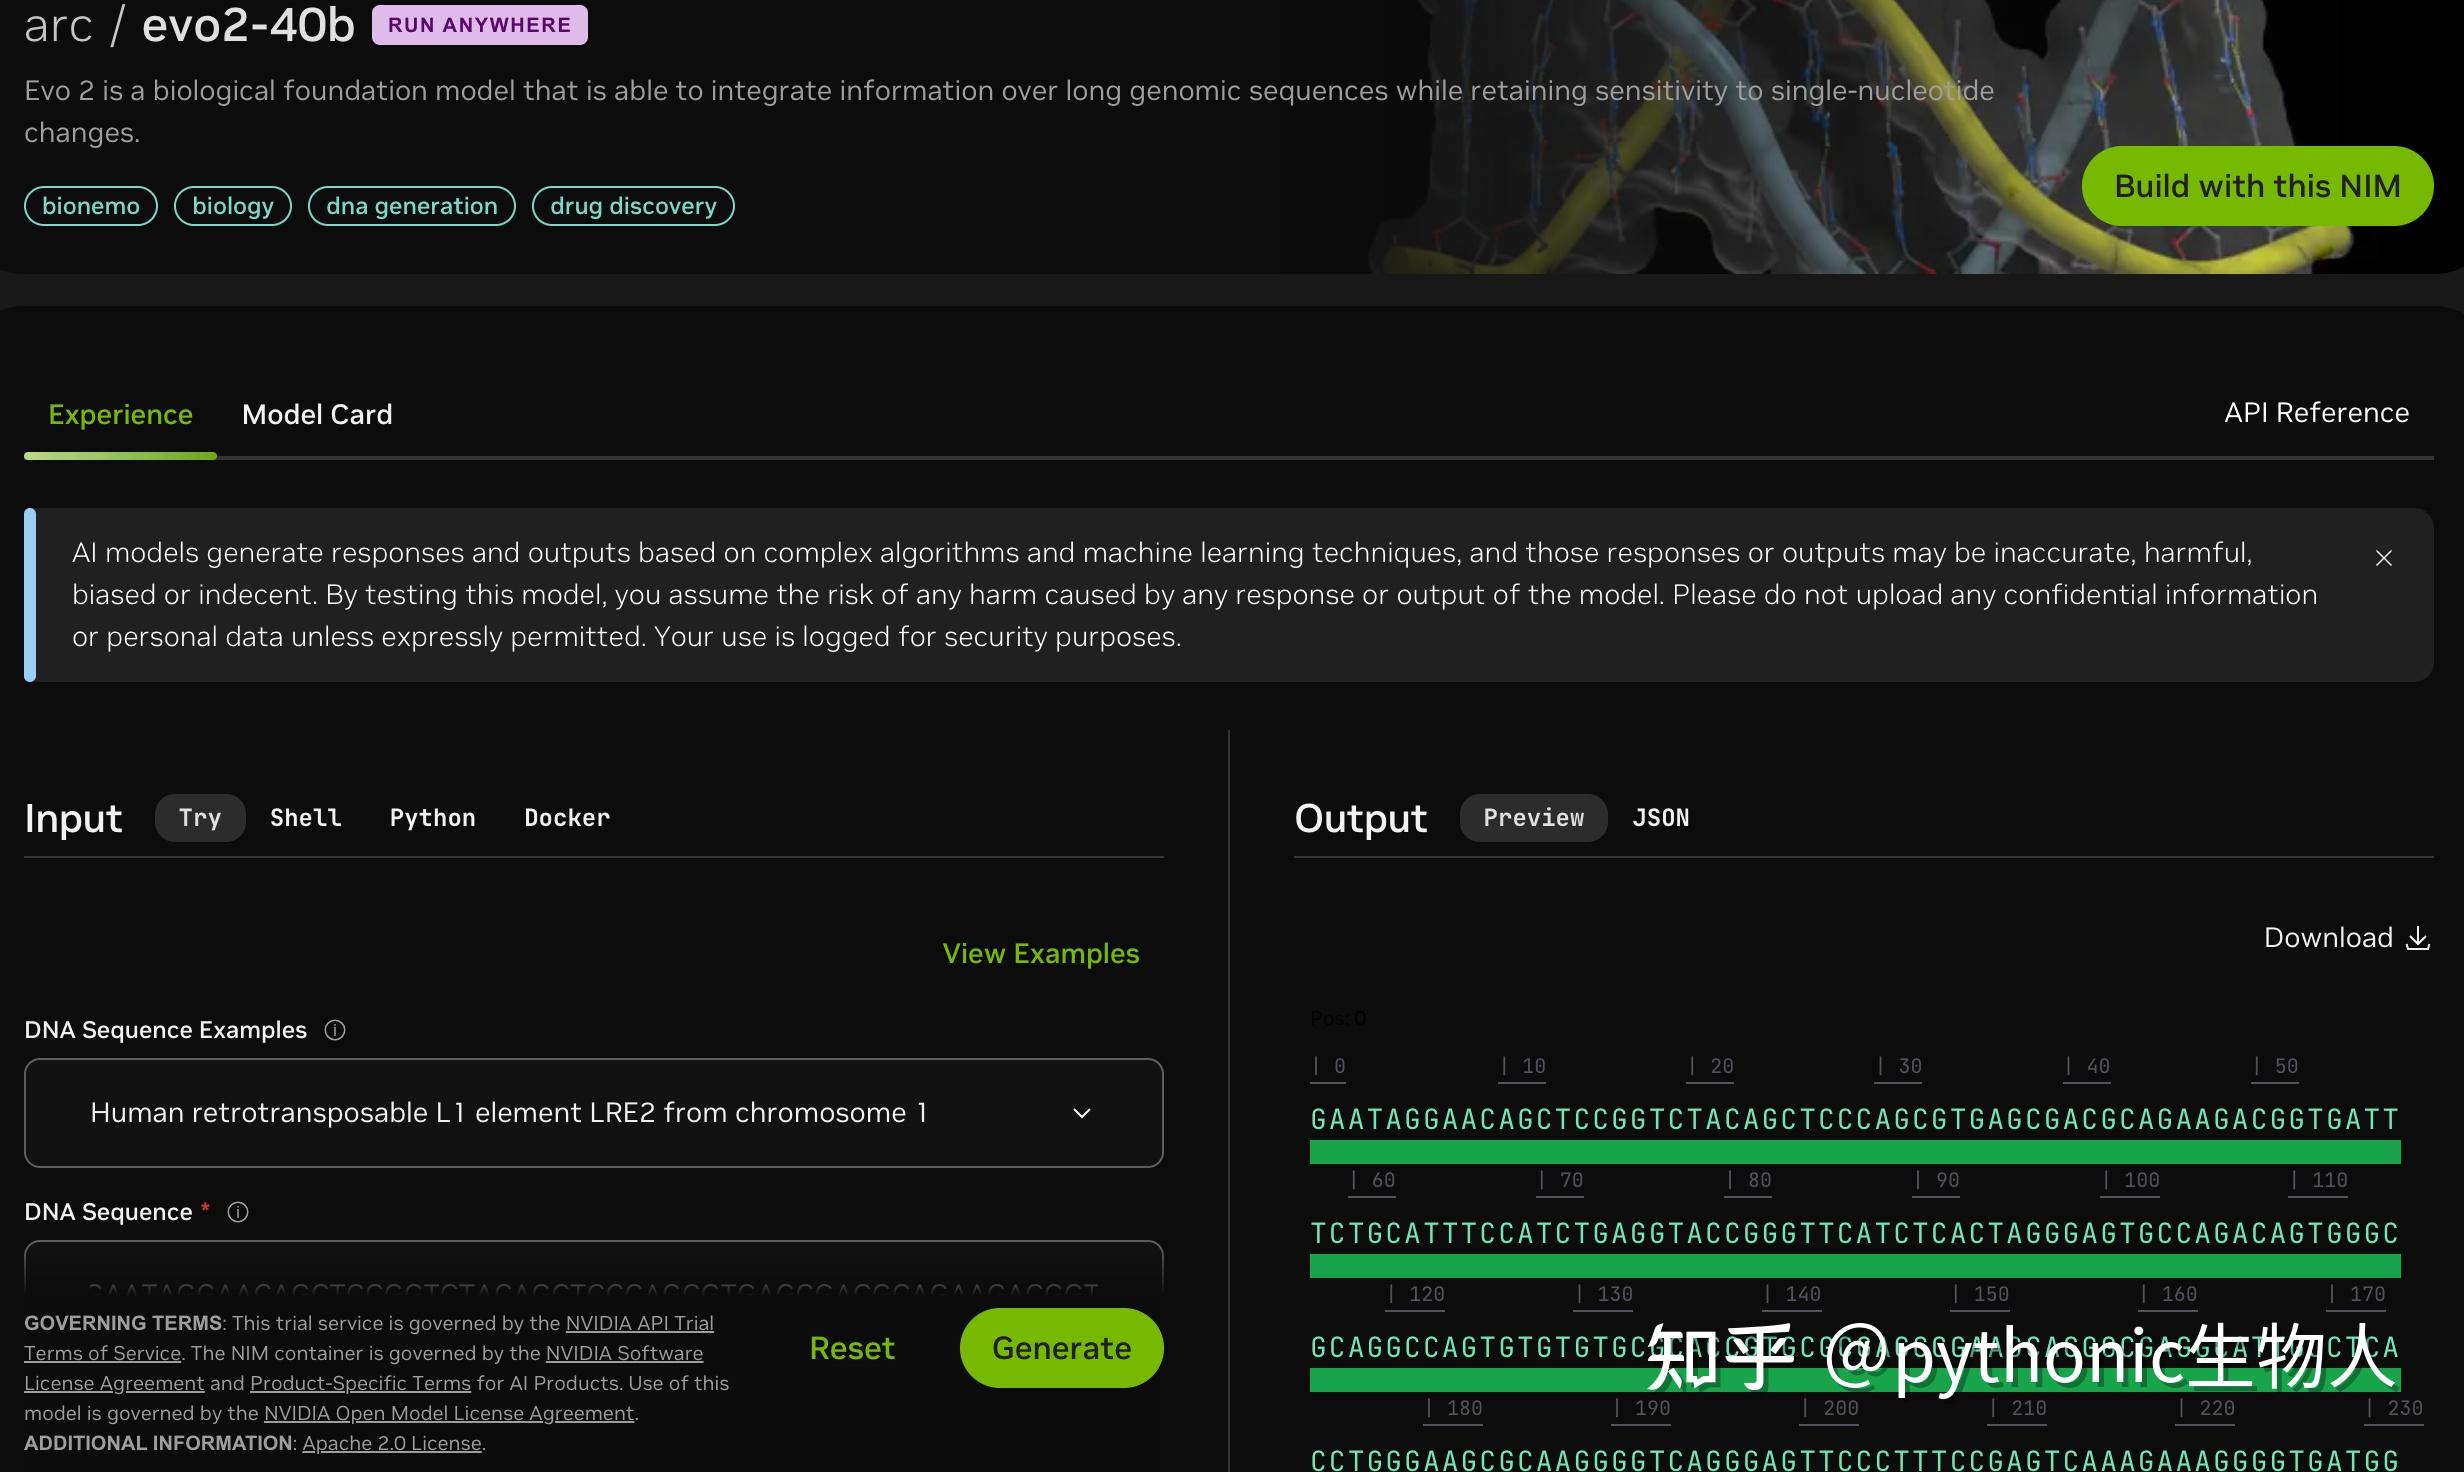Open the API Reference link
Image resolution: width=2464 pixels, height=1472 pixels.
[x=2316, y=413]
